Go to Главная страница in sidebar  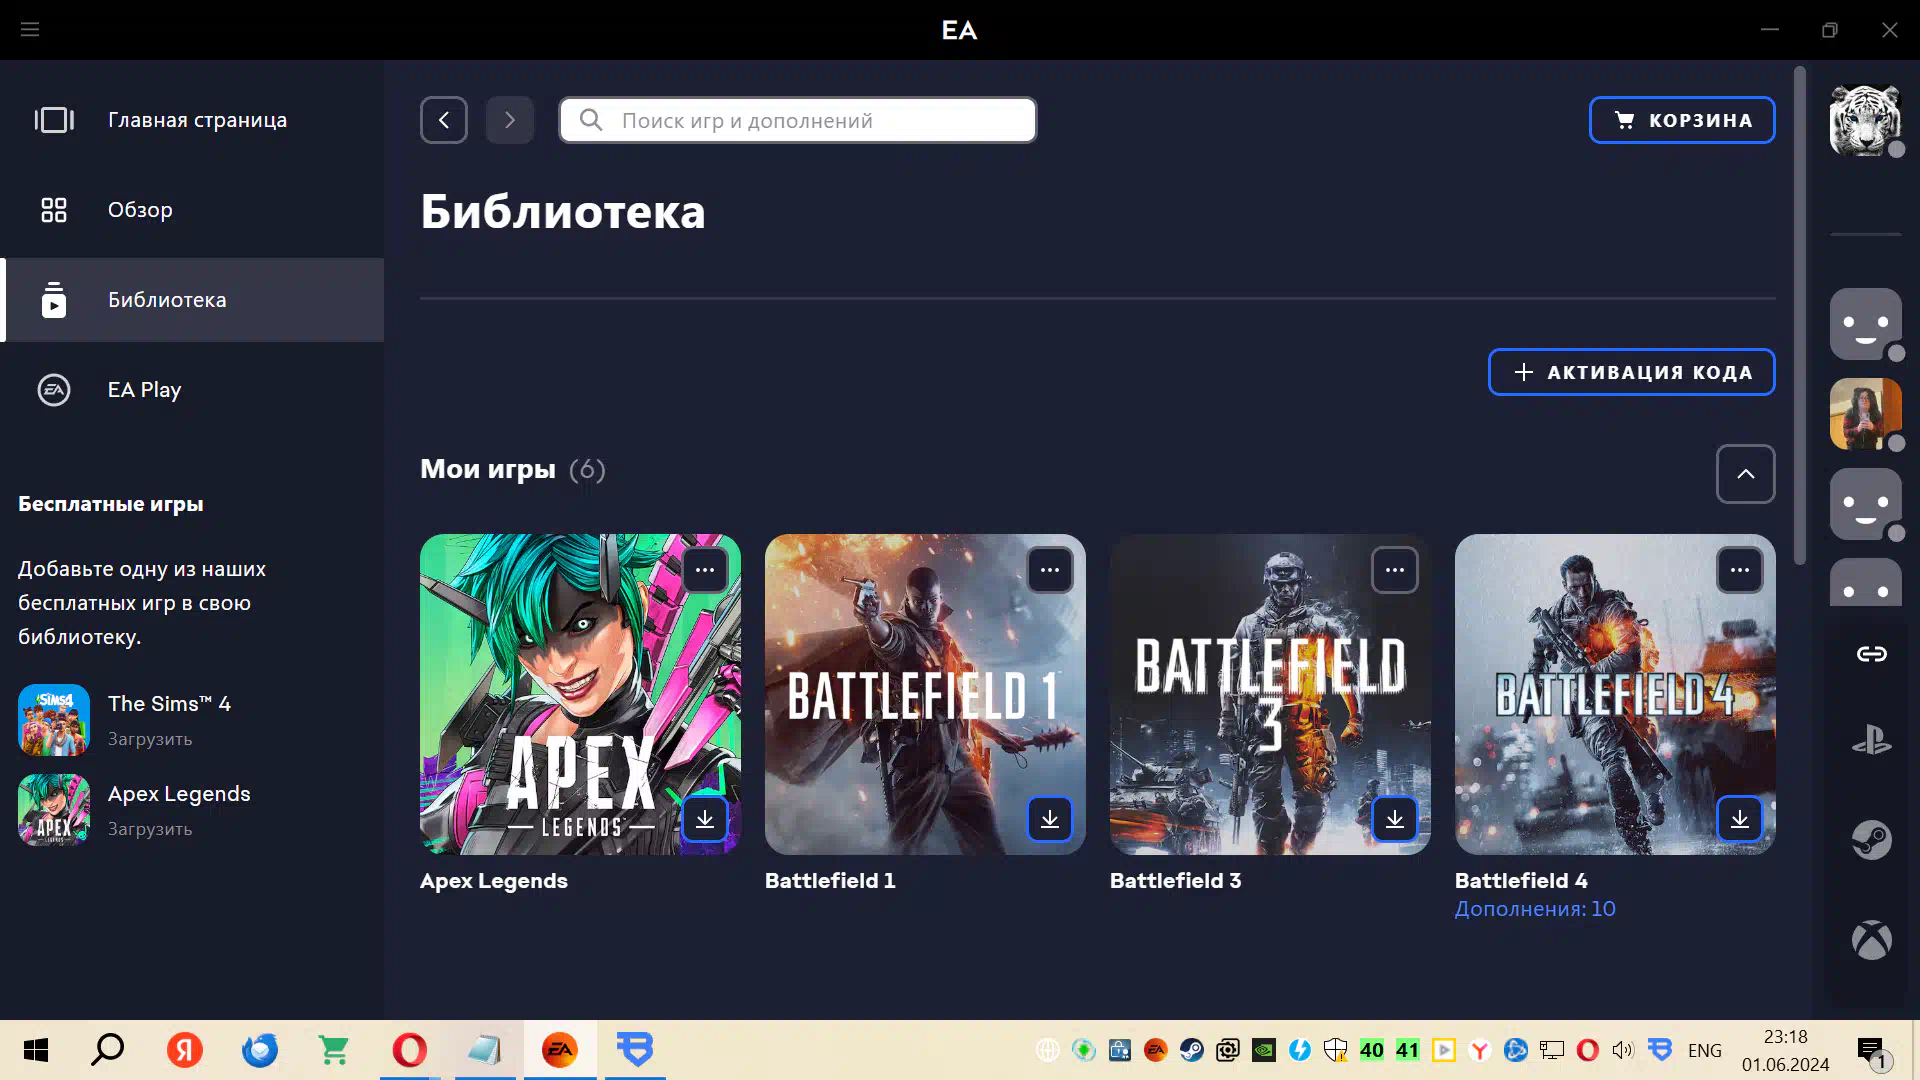coord(192,120)
